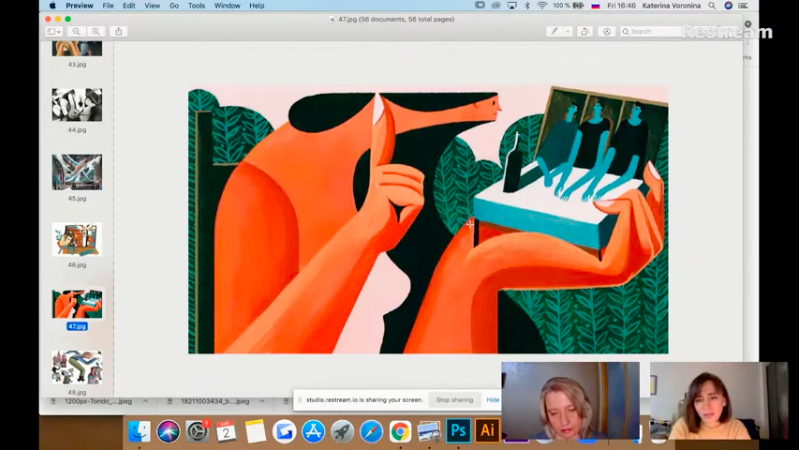Launch Illustrator from the Dock

coord(487,431)
